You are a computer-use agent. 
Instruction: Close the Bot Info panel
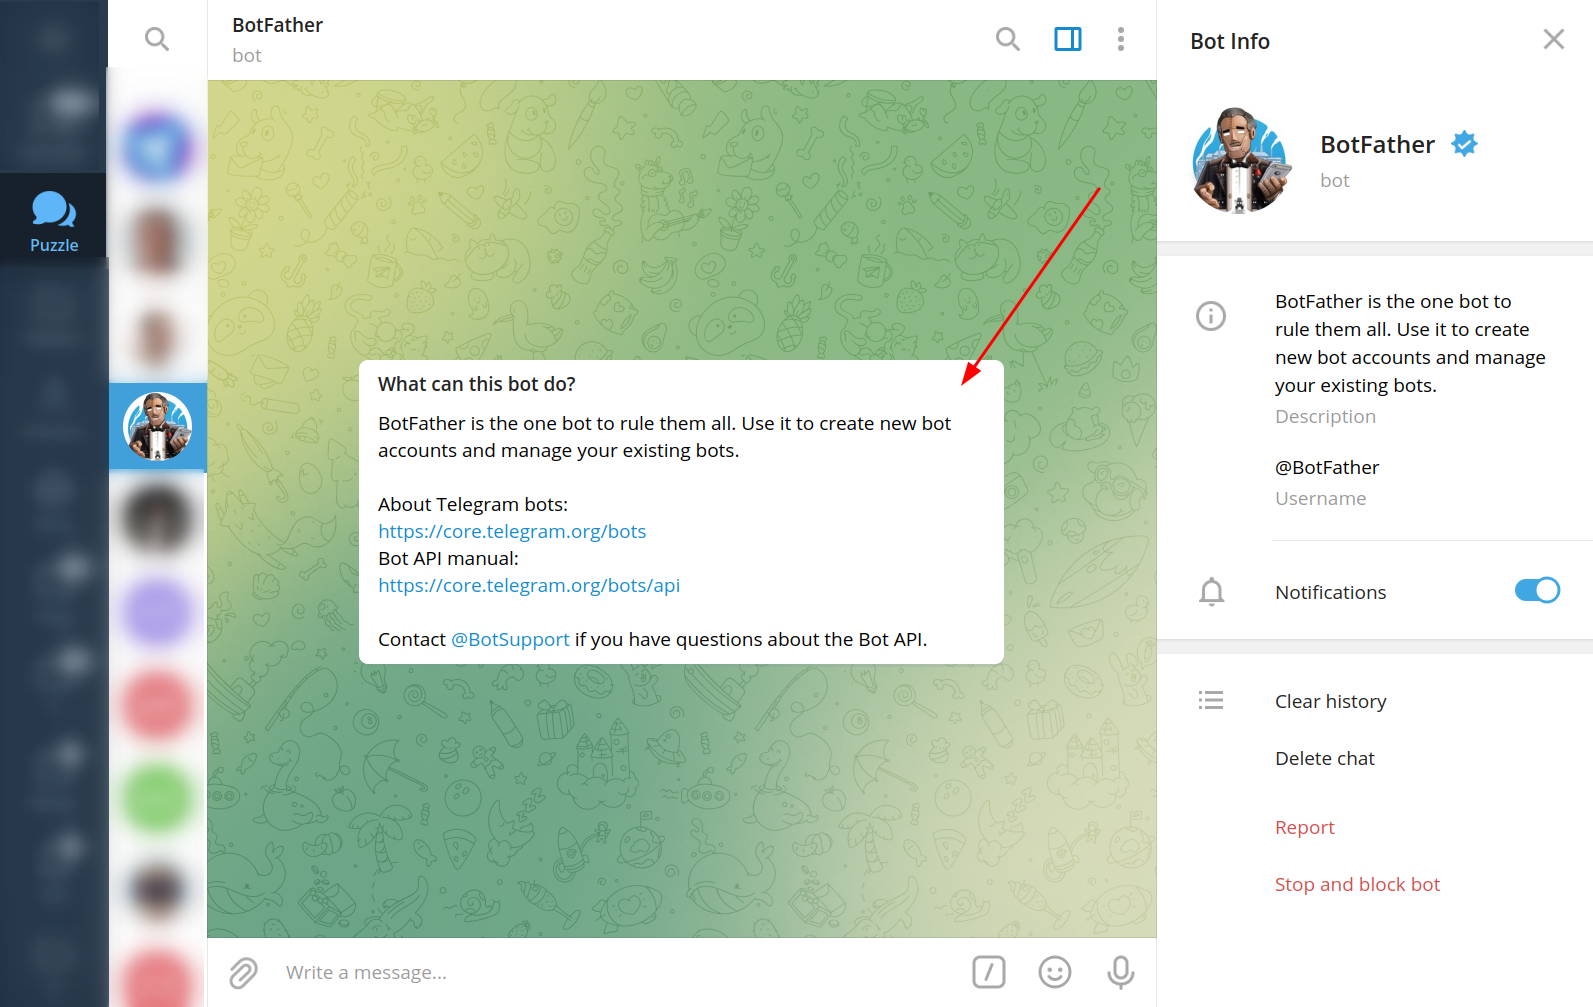click(x=1554, y=39)
